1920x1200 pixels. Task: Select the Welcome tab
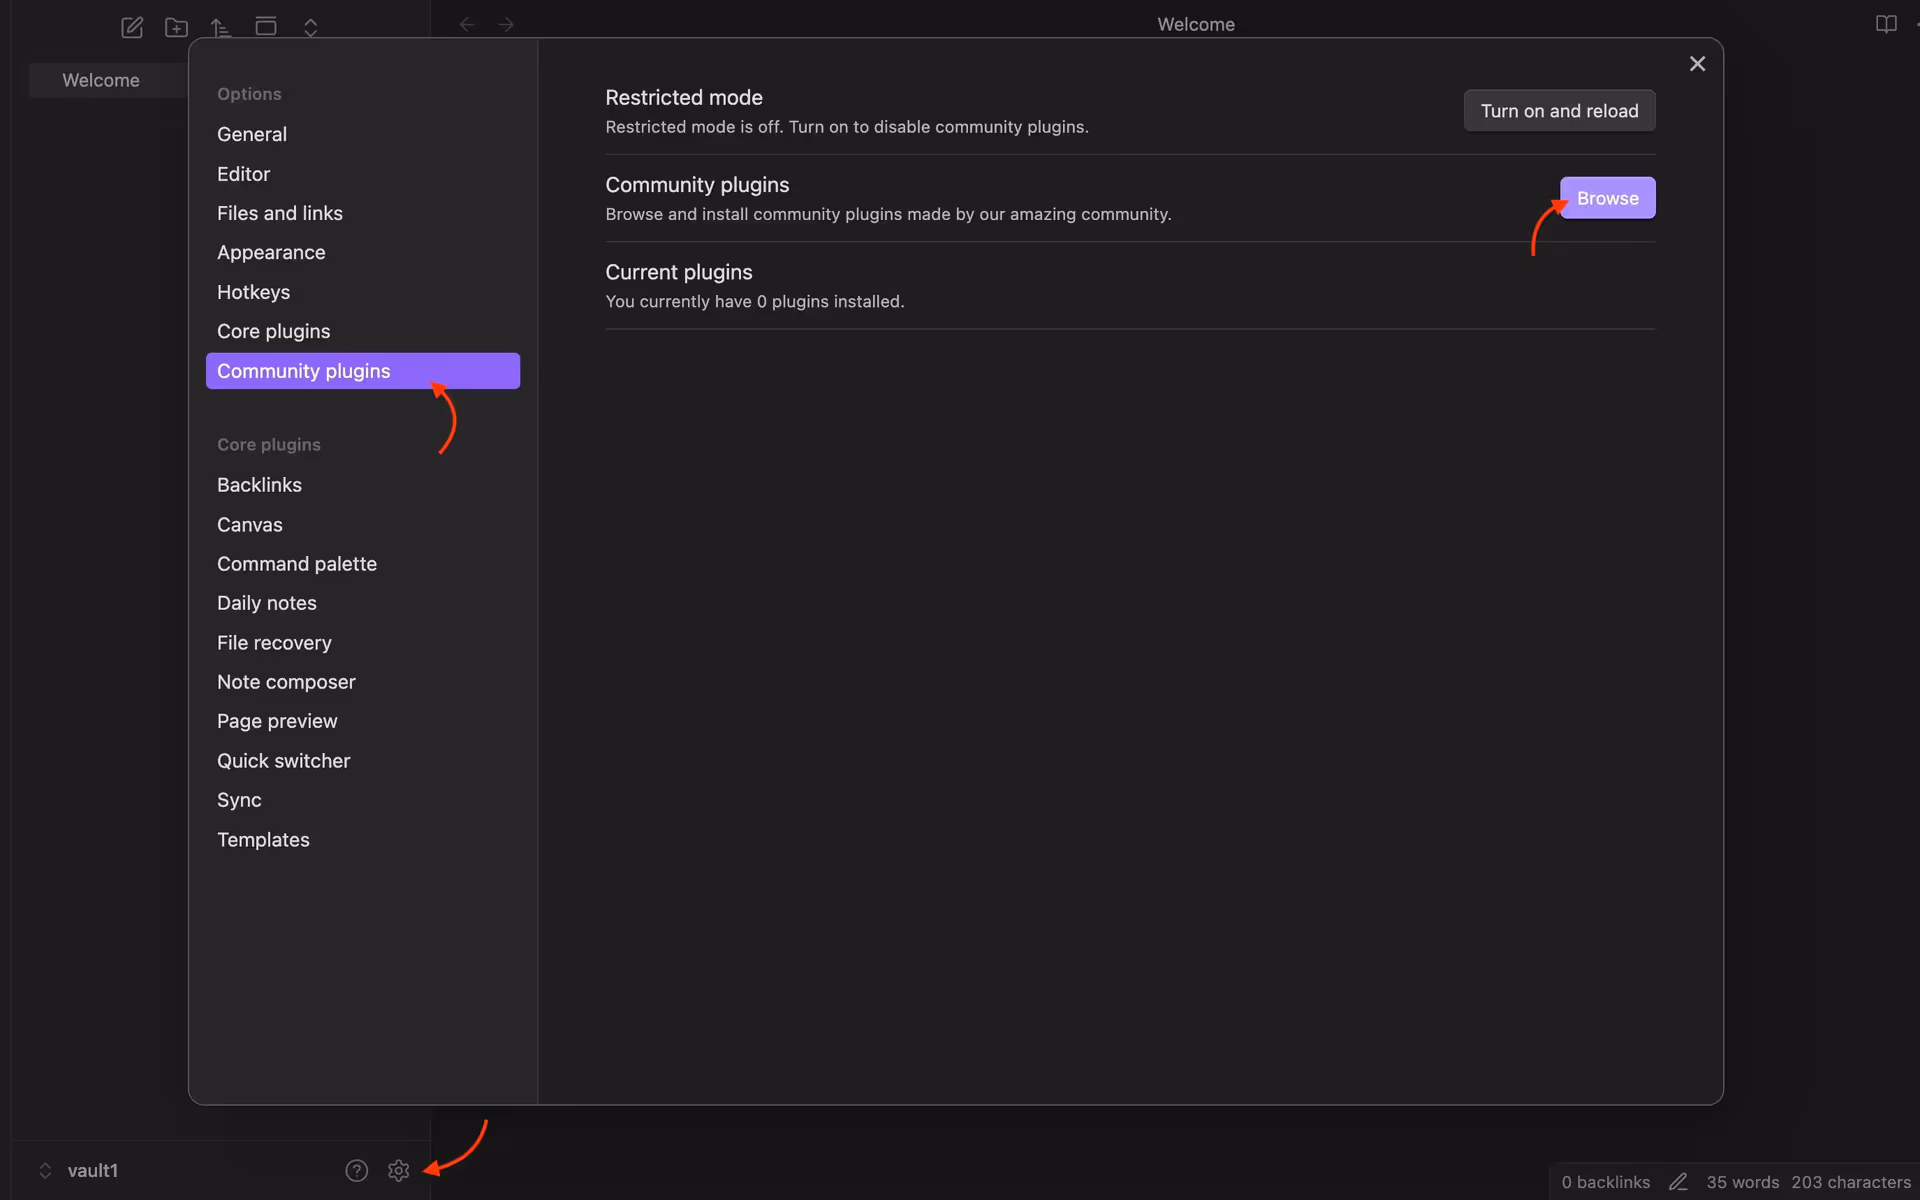[101, 80]
